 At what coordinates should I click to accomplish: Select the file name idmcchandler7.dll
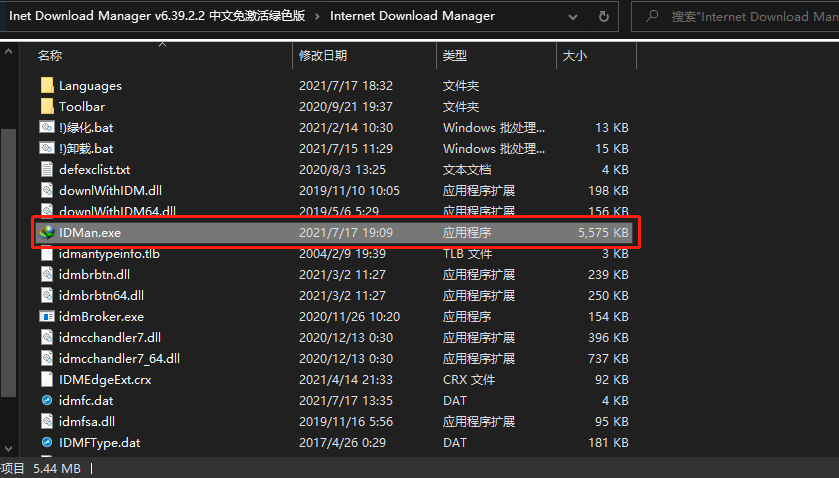[110, 337]
